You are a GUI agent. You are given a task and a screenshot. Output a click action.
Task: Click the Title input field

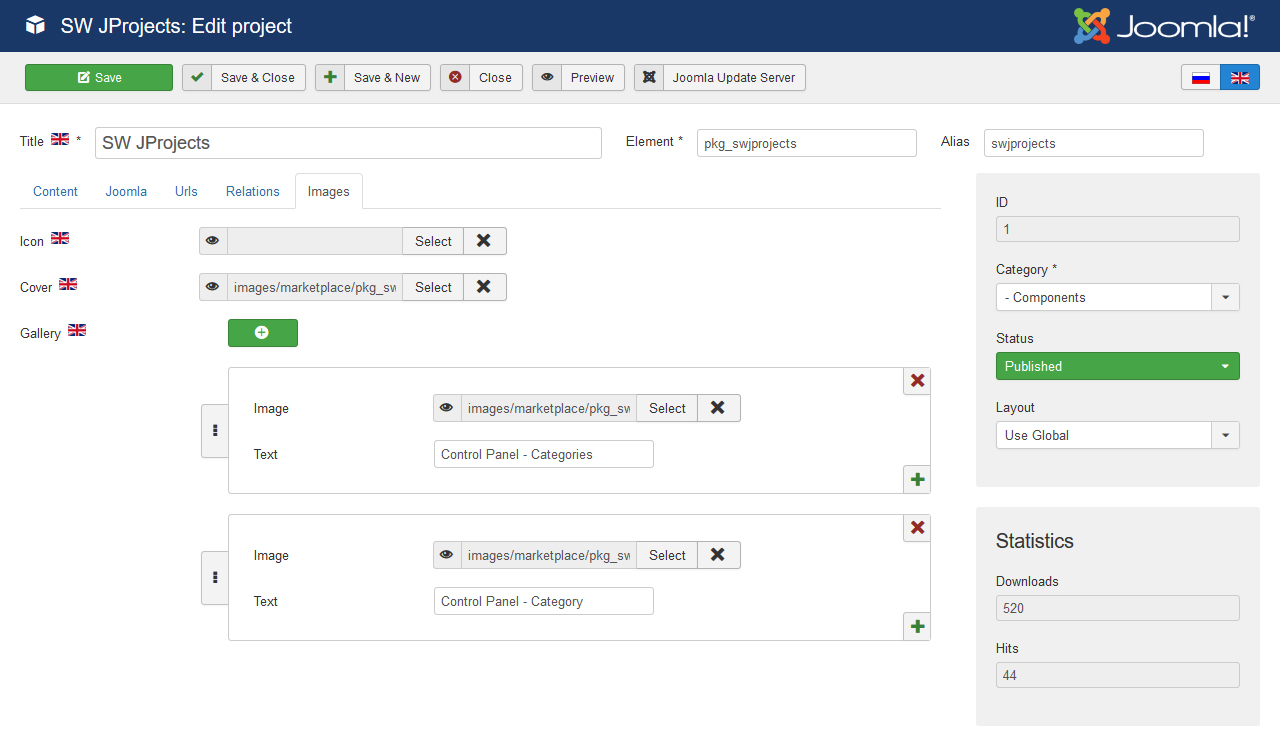348,143
